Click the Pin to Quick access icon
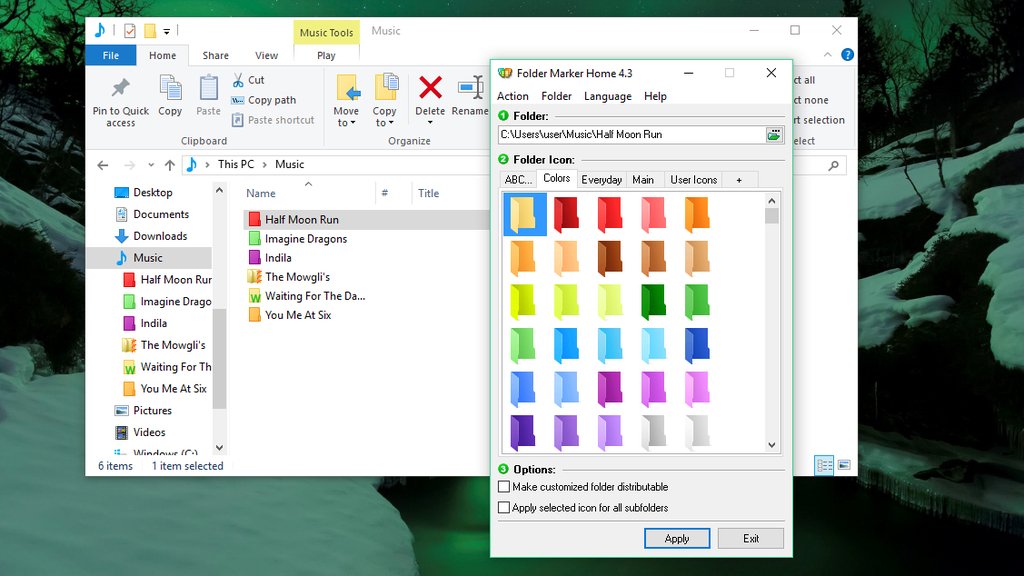This screenshot has height=576, width=1024. 120,88
